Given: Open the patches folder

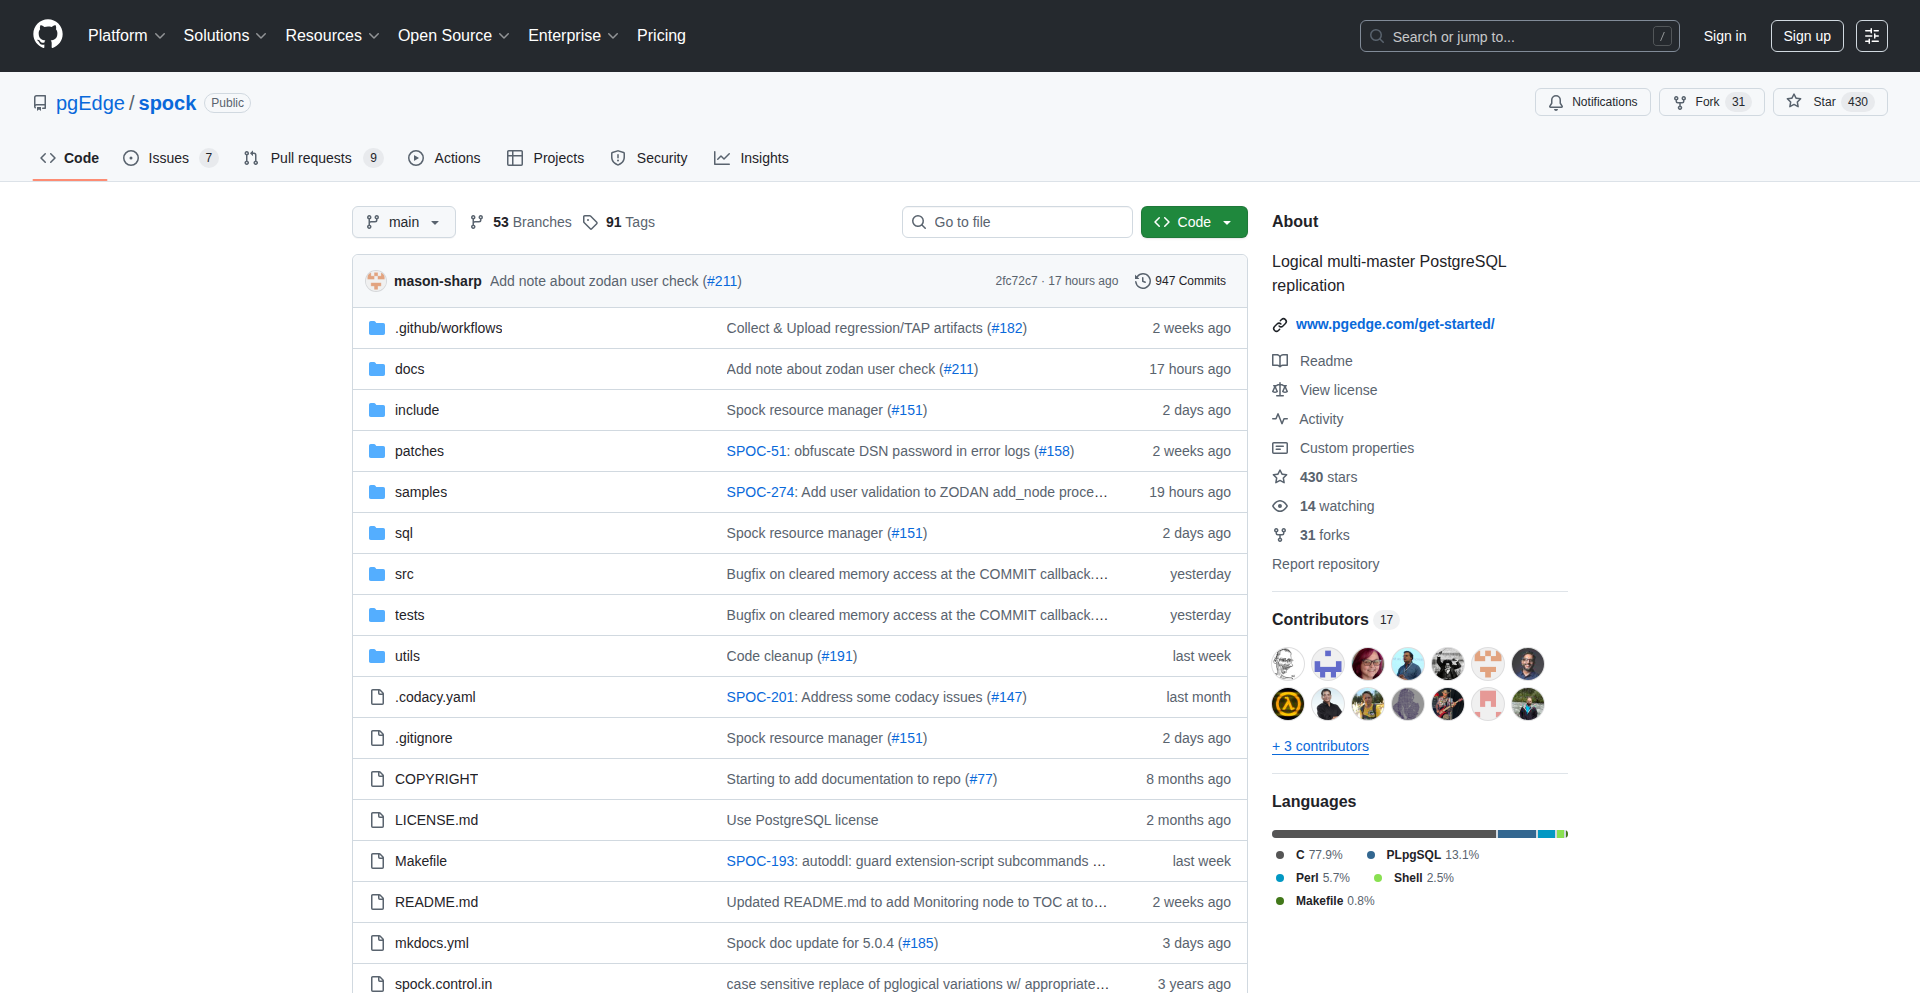Looking at the screenshot, I should click(419, 451).
